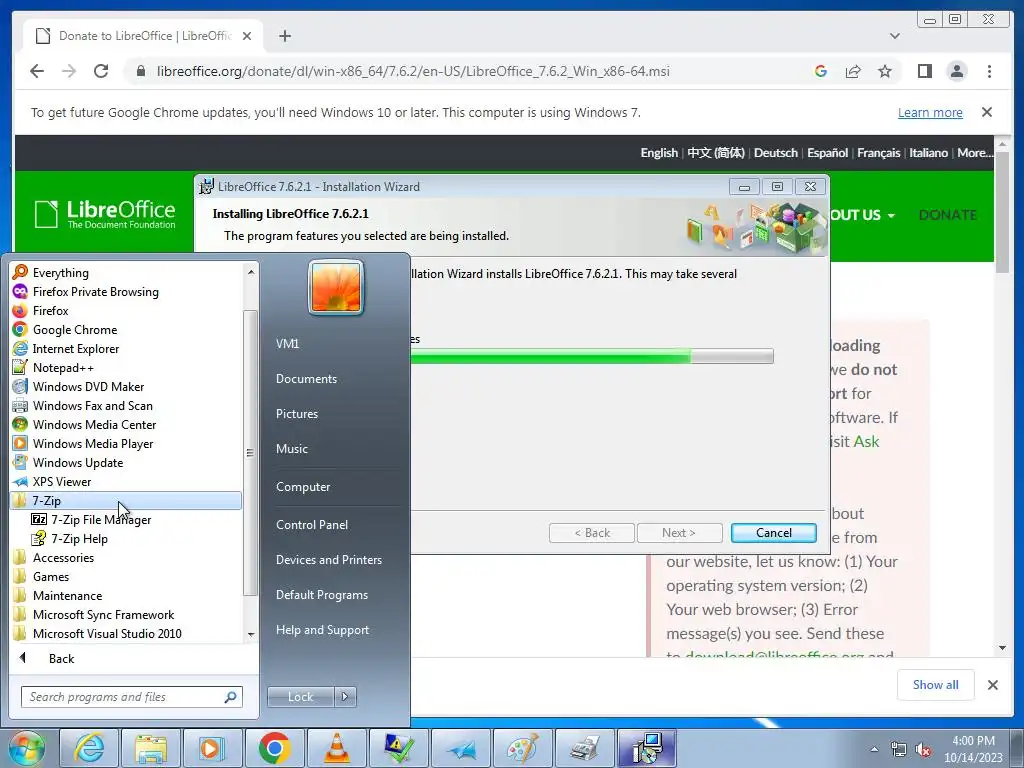Screen dimensions: 1024x768
Task: Click Show all downloads button
Action: tap(935, 684)
